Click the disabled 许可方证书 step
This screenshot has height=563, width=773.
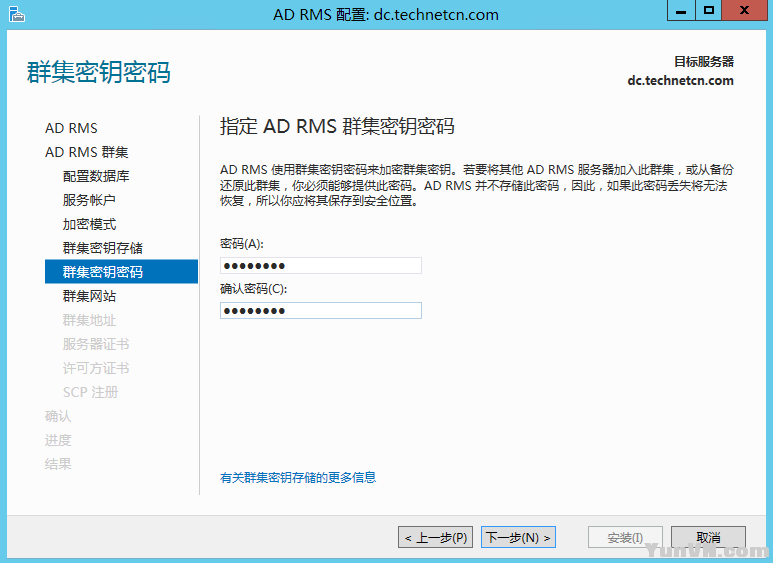coord(96,368)
